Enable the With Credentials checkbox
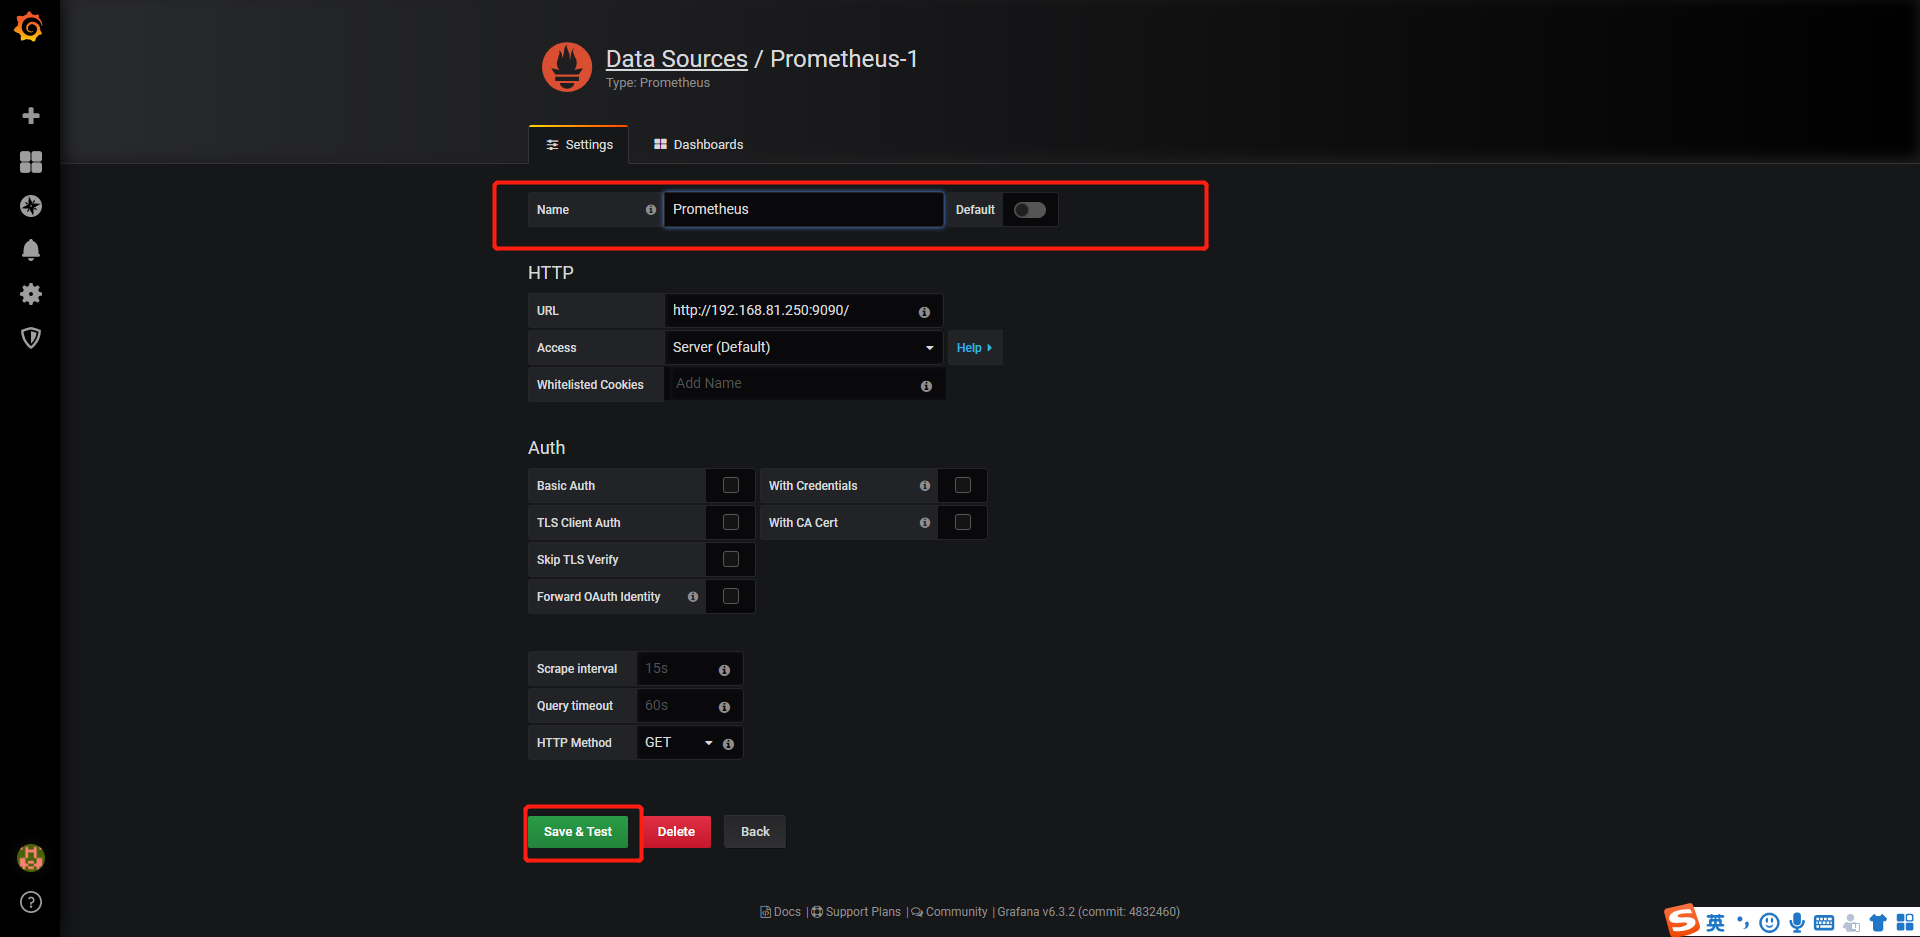Screen dimensions: 1920x937 tap(963, 485)
